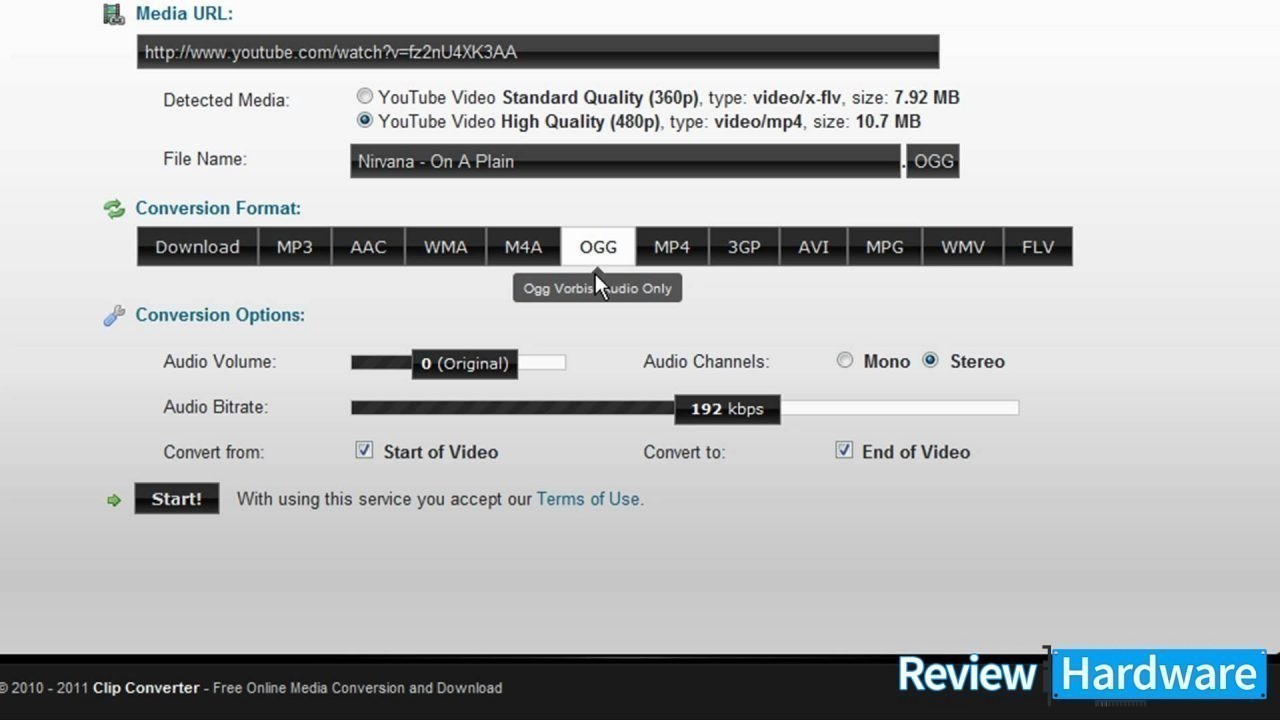Image resolution: width=1280 pixels, height=720 pixels.
Task: Select the WMA format tab
Action: click(x=445, y=247)
